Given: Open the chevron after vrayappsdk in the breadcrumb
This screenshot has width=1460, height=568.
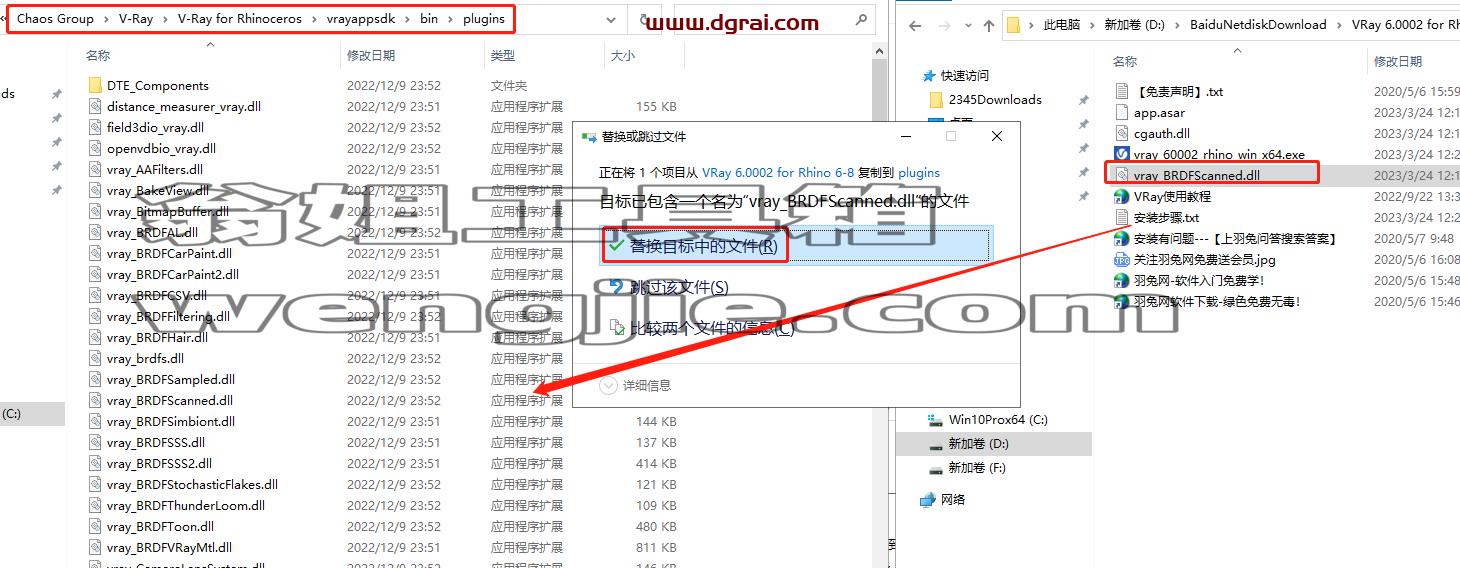Looking at the screenshot, I should click(407, 19).
